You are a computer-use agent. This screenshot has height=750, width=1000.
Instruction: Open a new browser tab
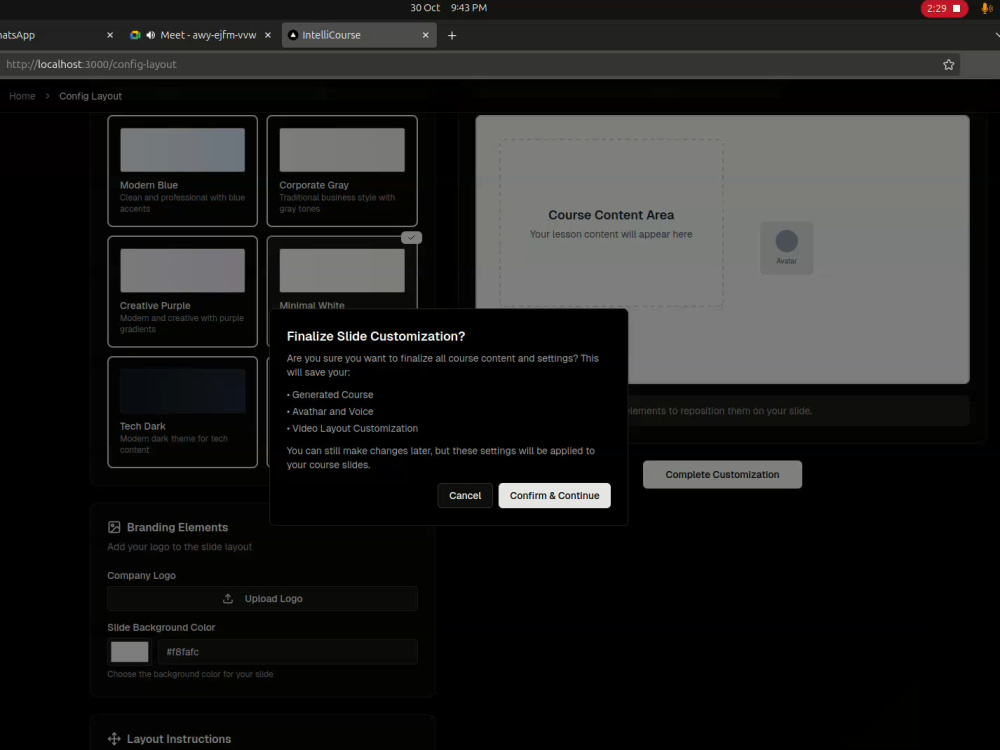[x=452, y=36]
